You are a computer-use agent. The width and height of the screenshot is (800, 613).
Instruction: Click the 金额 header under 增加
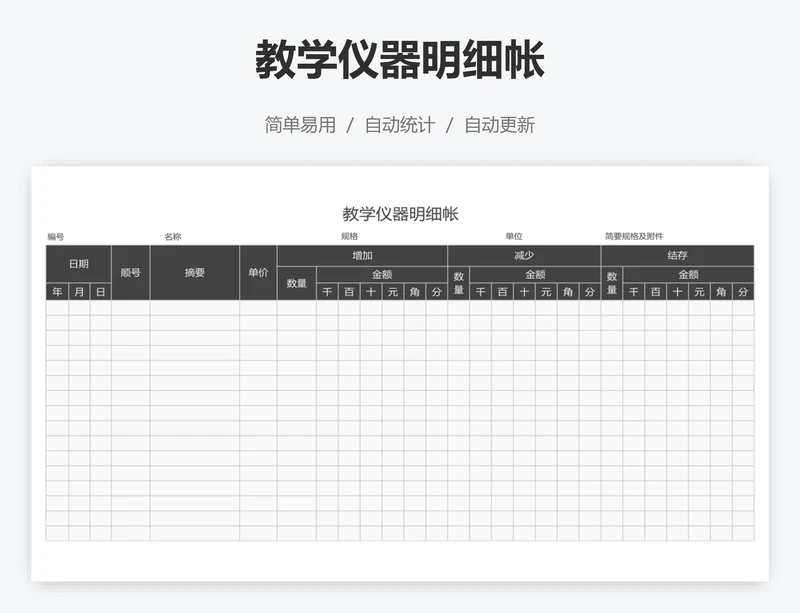382,275
